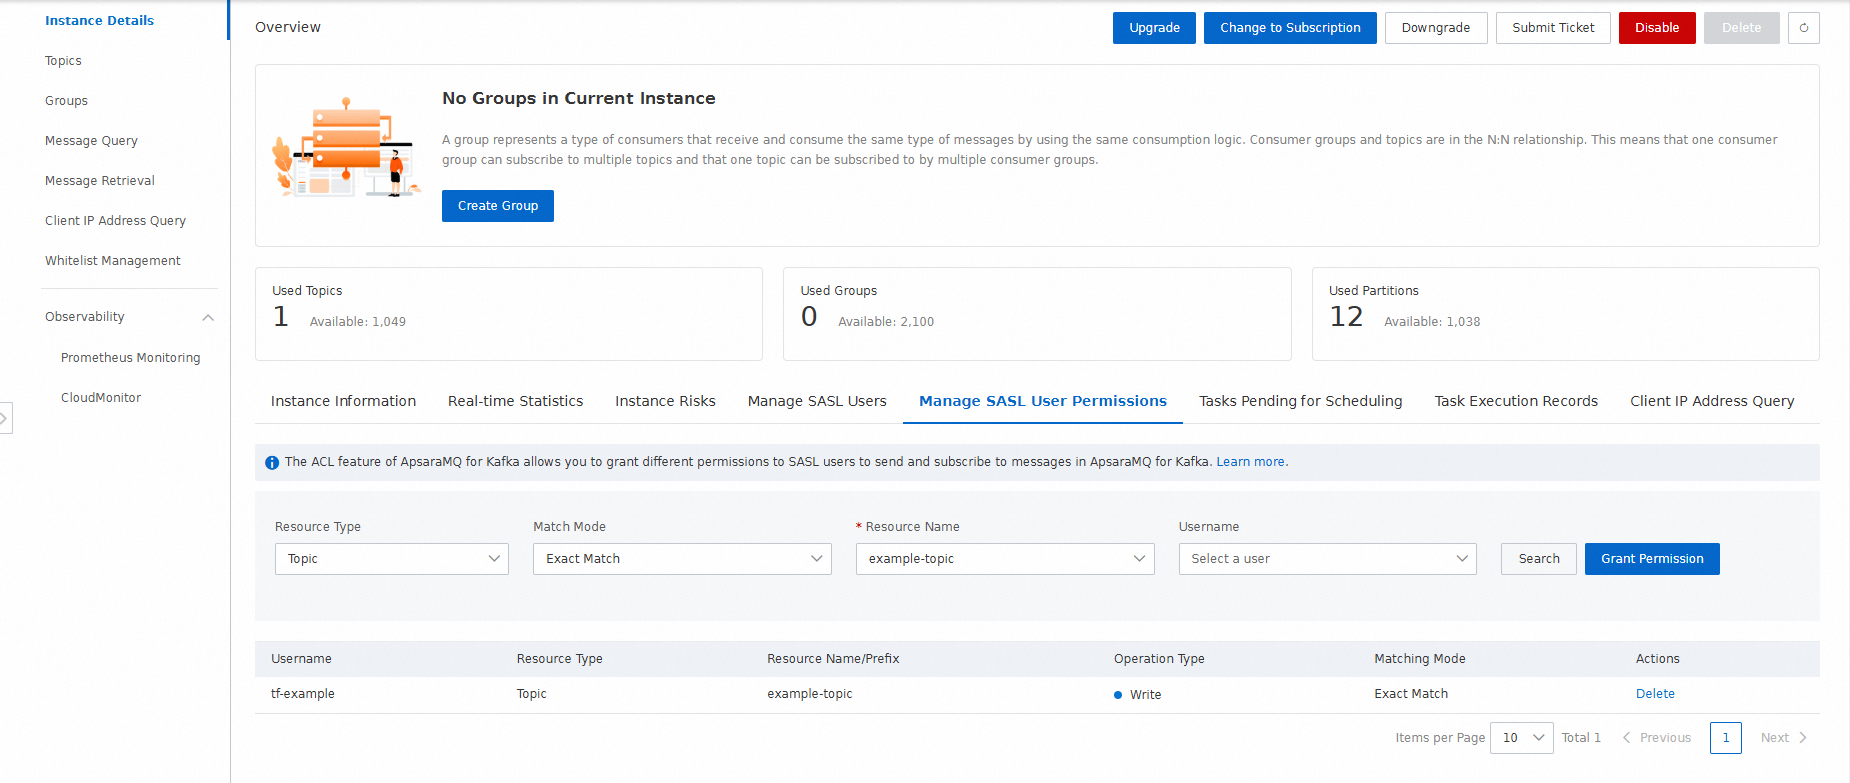Open the Learn more link
Viewport: 1850px width, 783px height.
(x=1250, y=462)
